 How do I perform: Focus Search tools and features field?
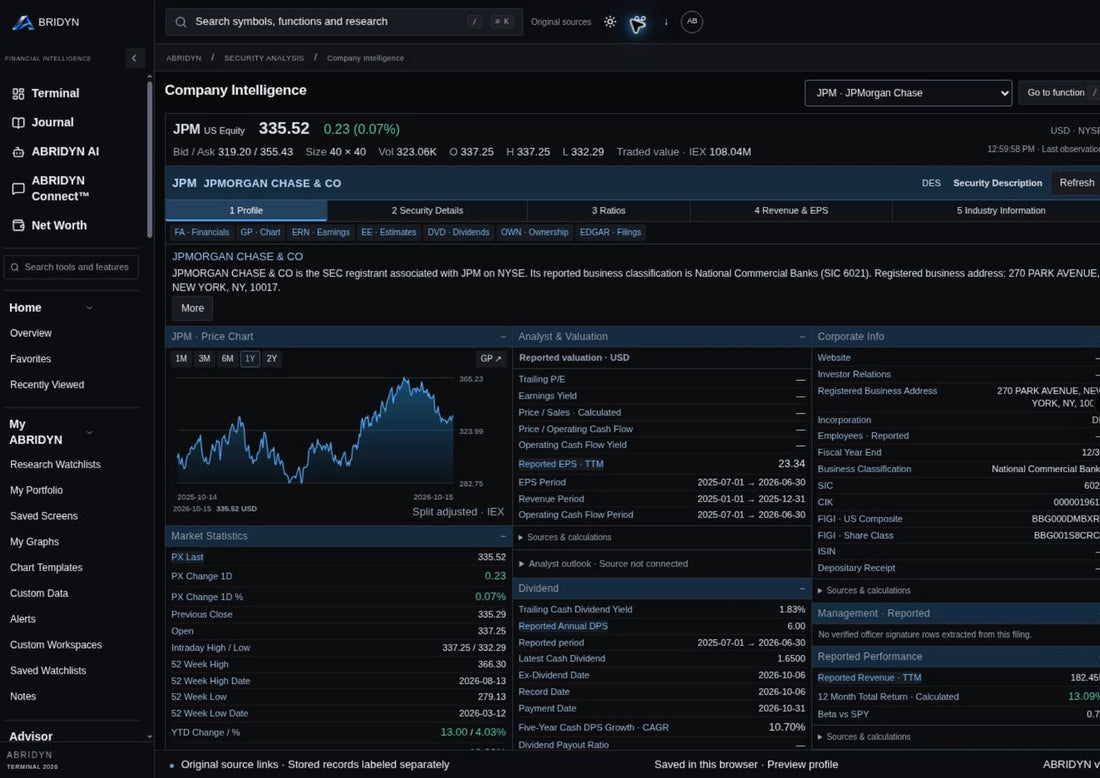tap(71, 267)
